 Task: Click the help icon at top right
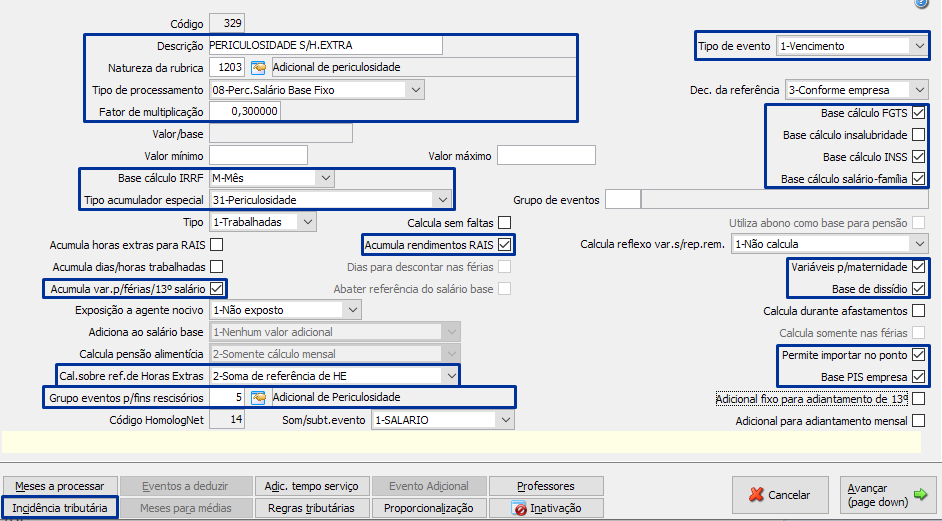tap(921, 4)
